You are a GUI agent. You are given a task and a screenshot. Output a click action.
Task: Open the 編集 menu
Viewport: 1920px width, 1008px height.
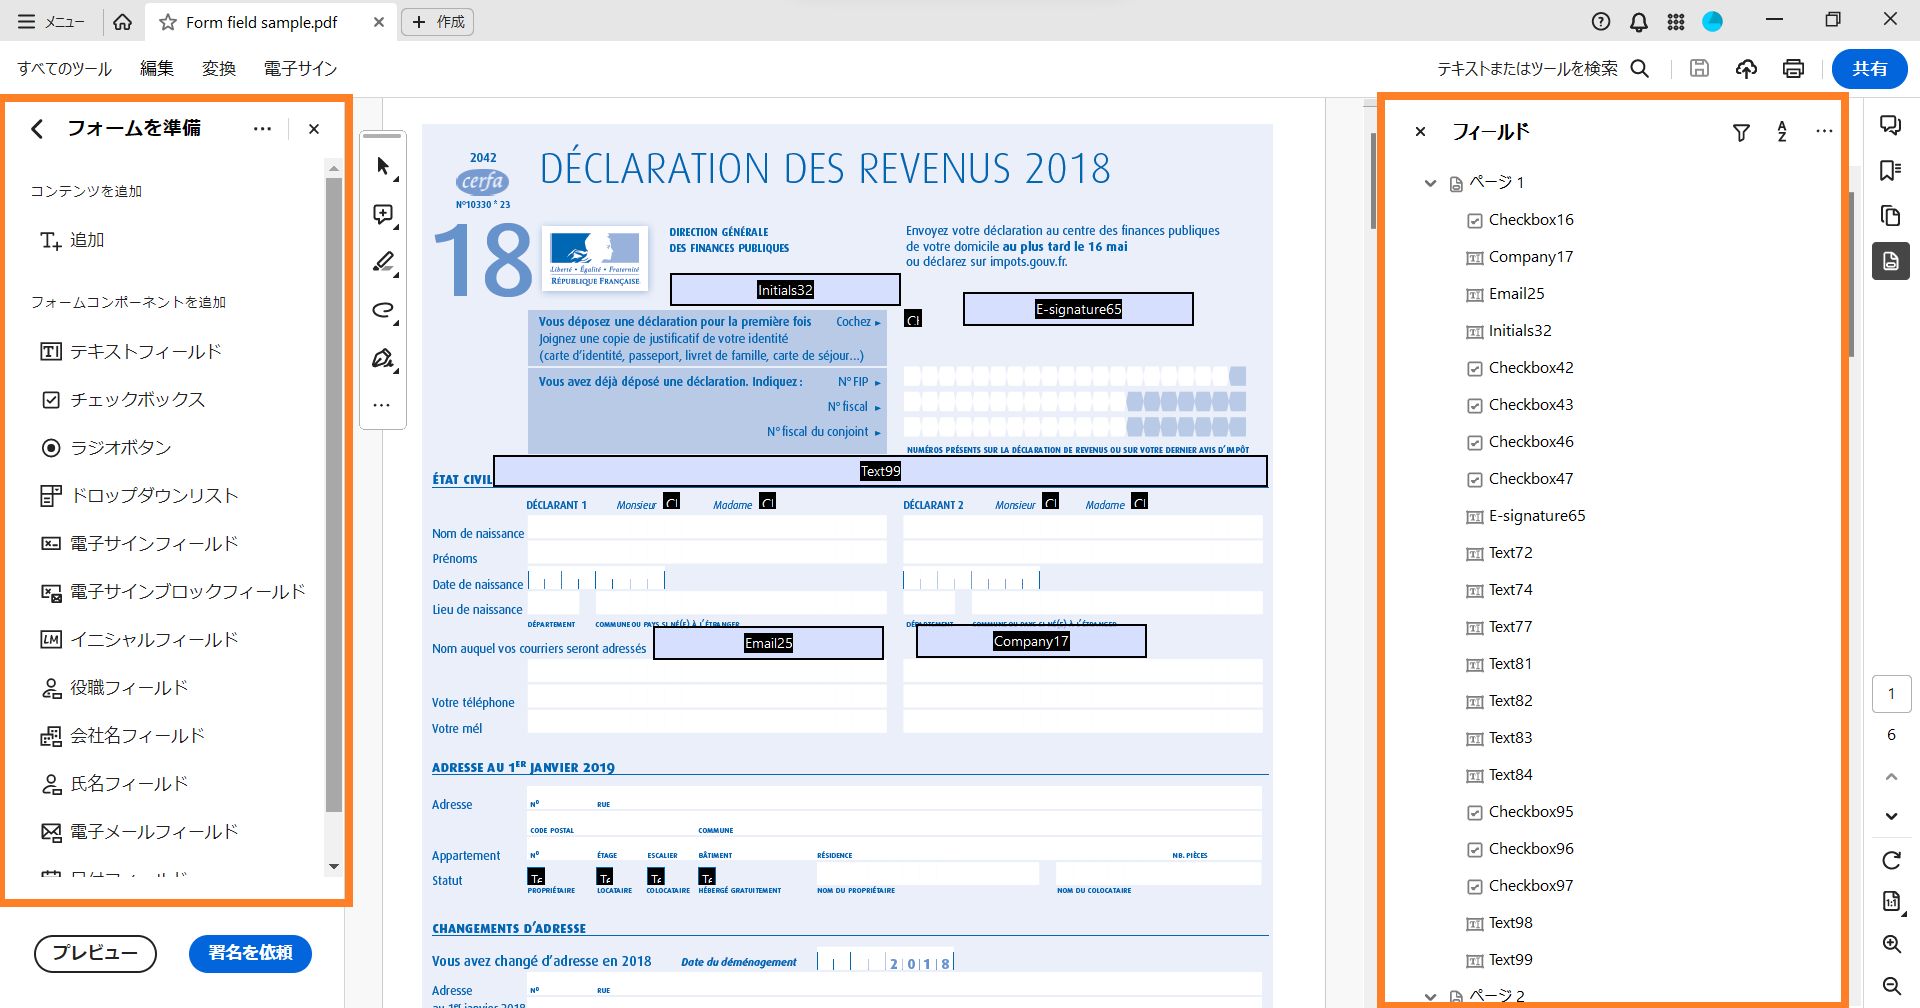tap(157, 68)
